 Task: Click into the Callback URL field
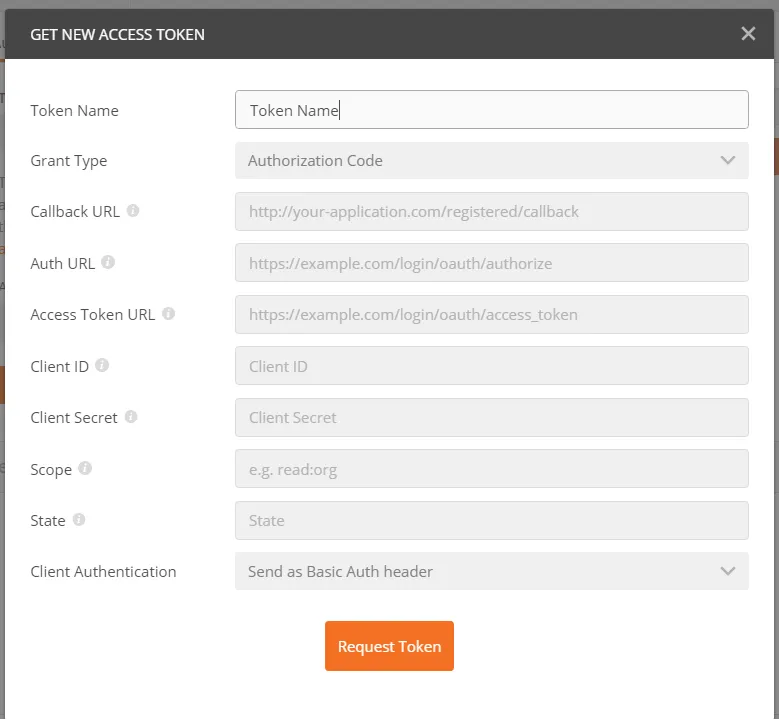(491, 212)
